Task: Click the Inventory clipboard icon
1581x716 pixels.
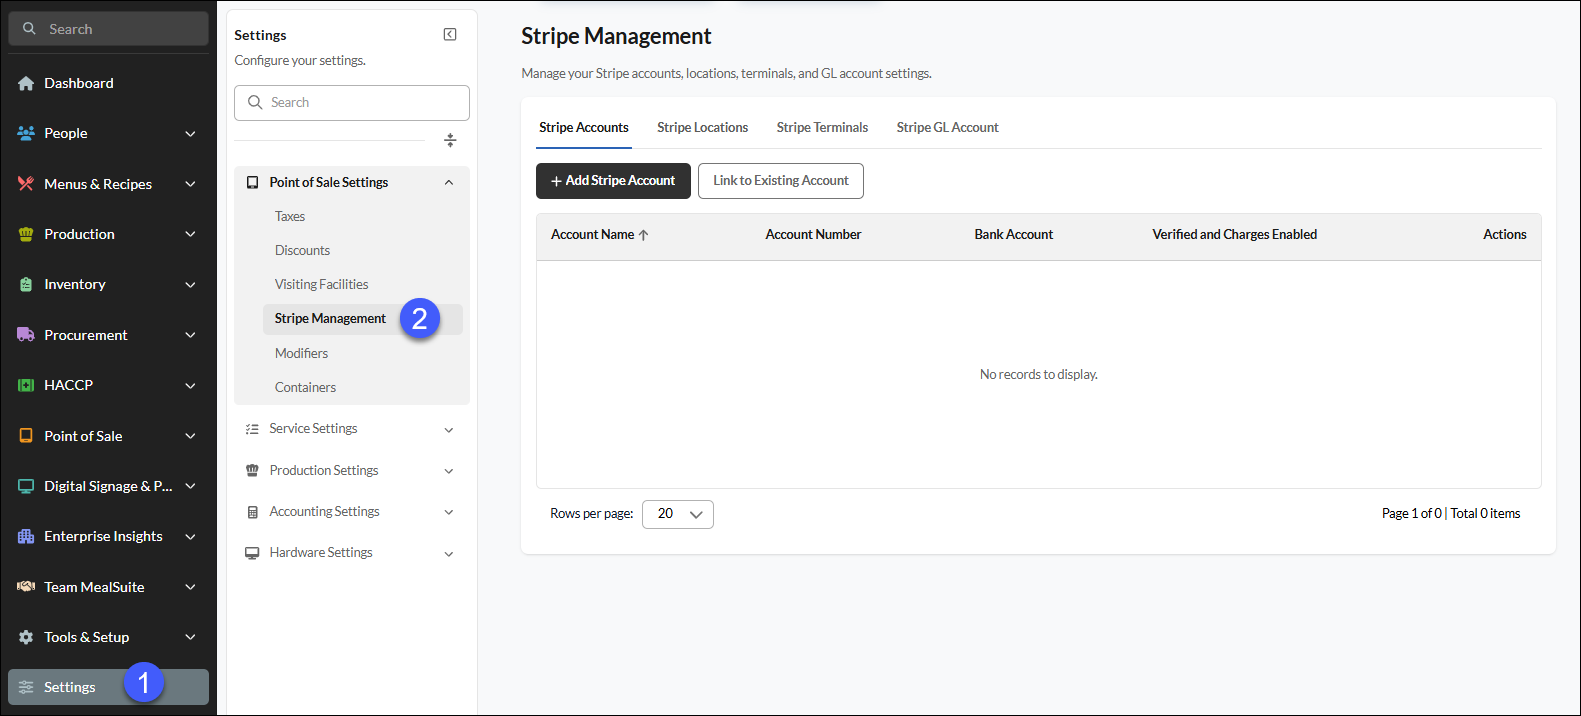Action: [26, 285]
